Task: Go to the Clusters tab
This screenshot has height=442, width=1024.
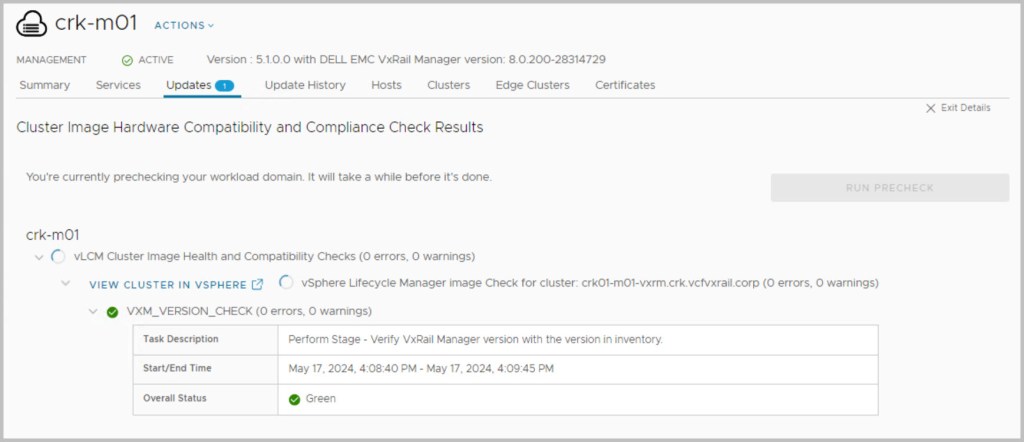Action: 449,85
